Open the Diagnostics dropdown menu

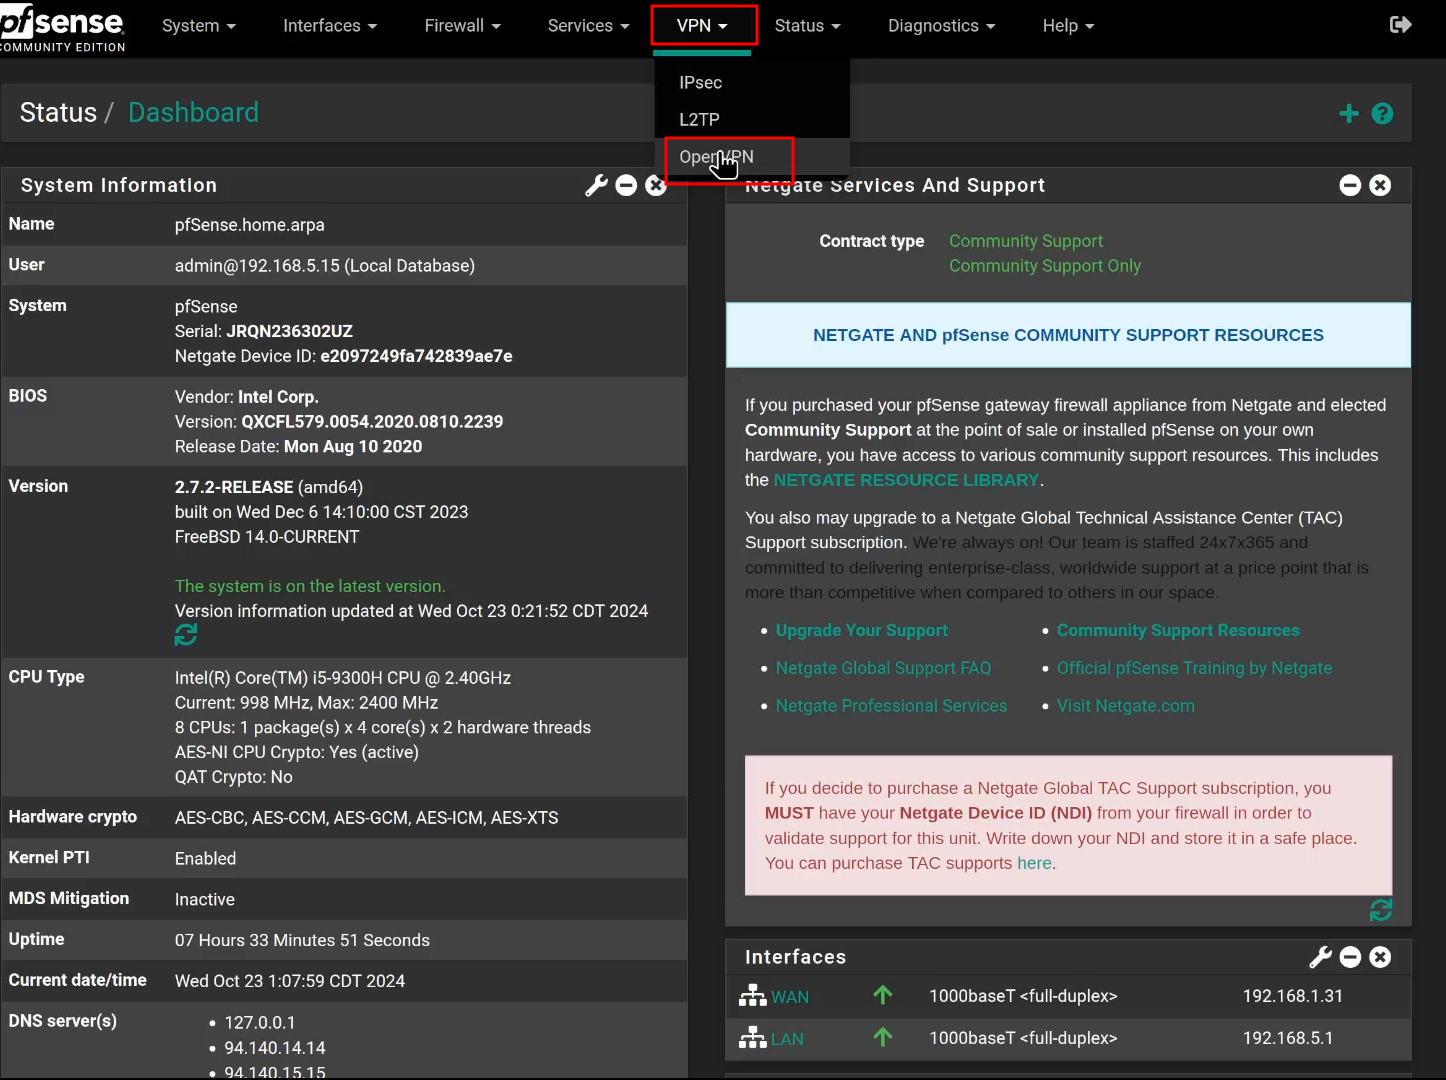tap(941, 26)
